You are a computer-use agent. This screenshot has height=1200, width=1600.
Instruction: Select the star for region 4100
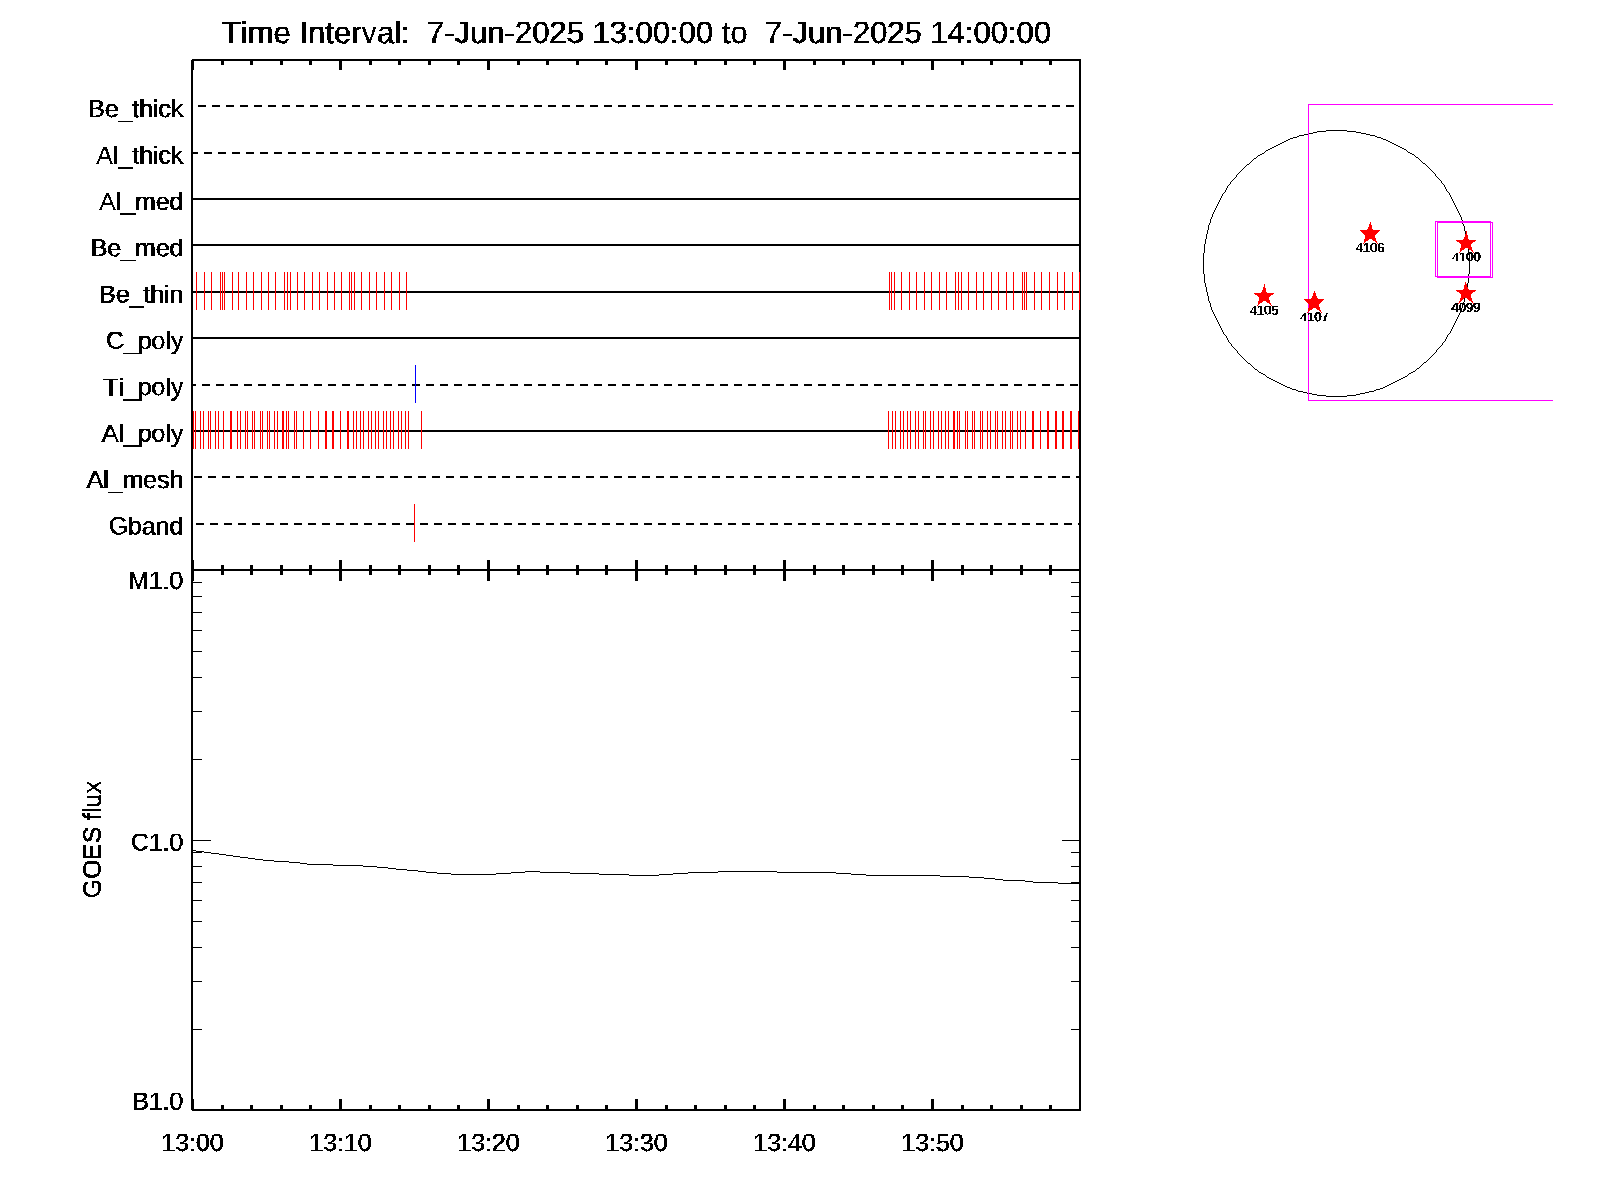(1466, 243)
